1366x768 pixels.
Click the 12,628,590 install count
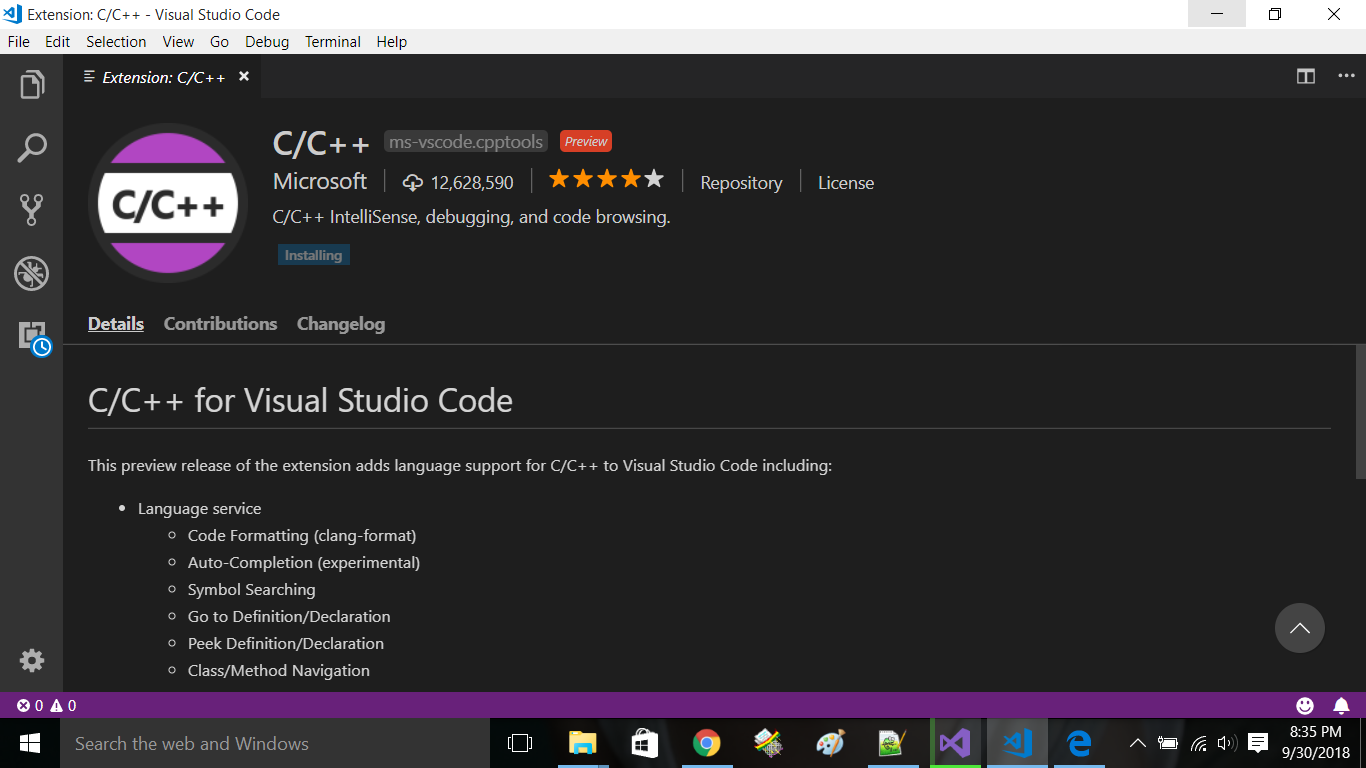click(472, 183)
